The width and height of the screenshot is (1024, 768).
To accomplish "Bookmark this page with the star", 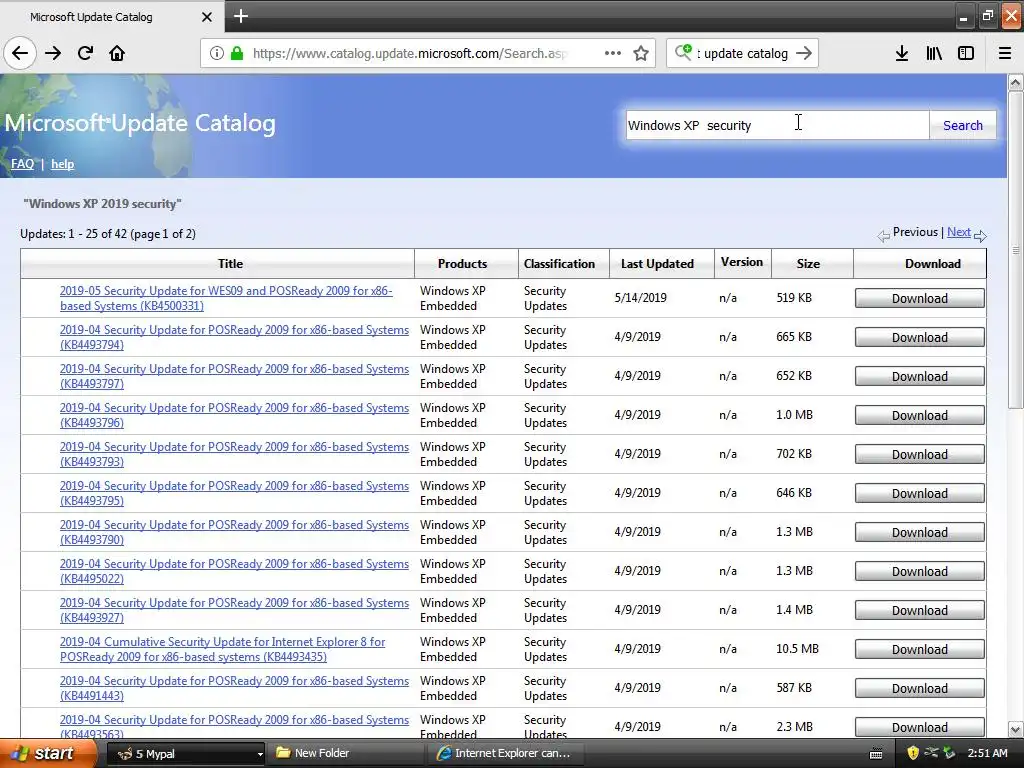I will [x=641, y=53].
